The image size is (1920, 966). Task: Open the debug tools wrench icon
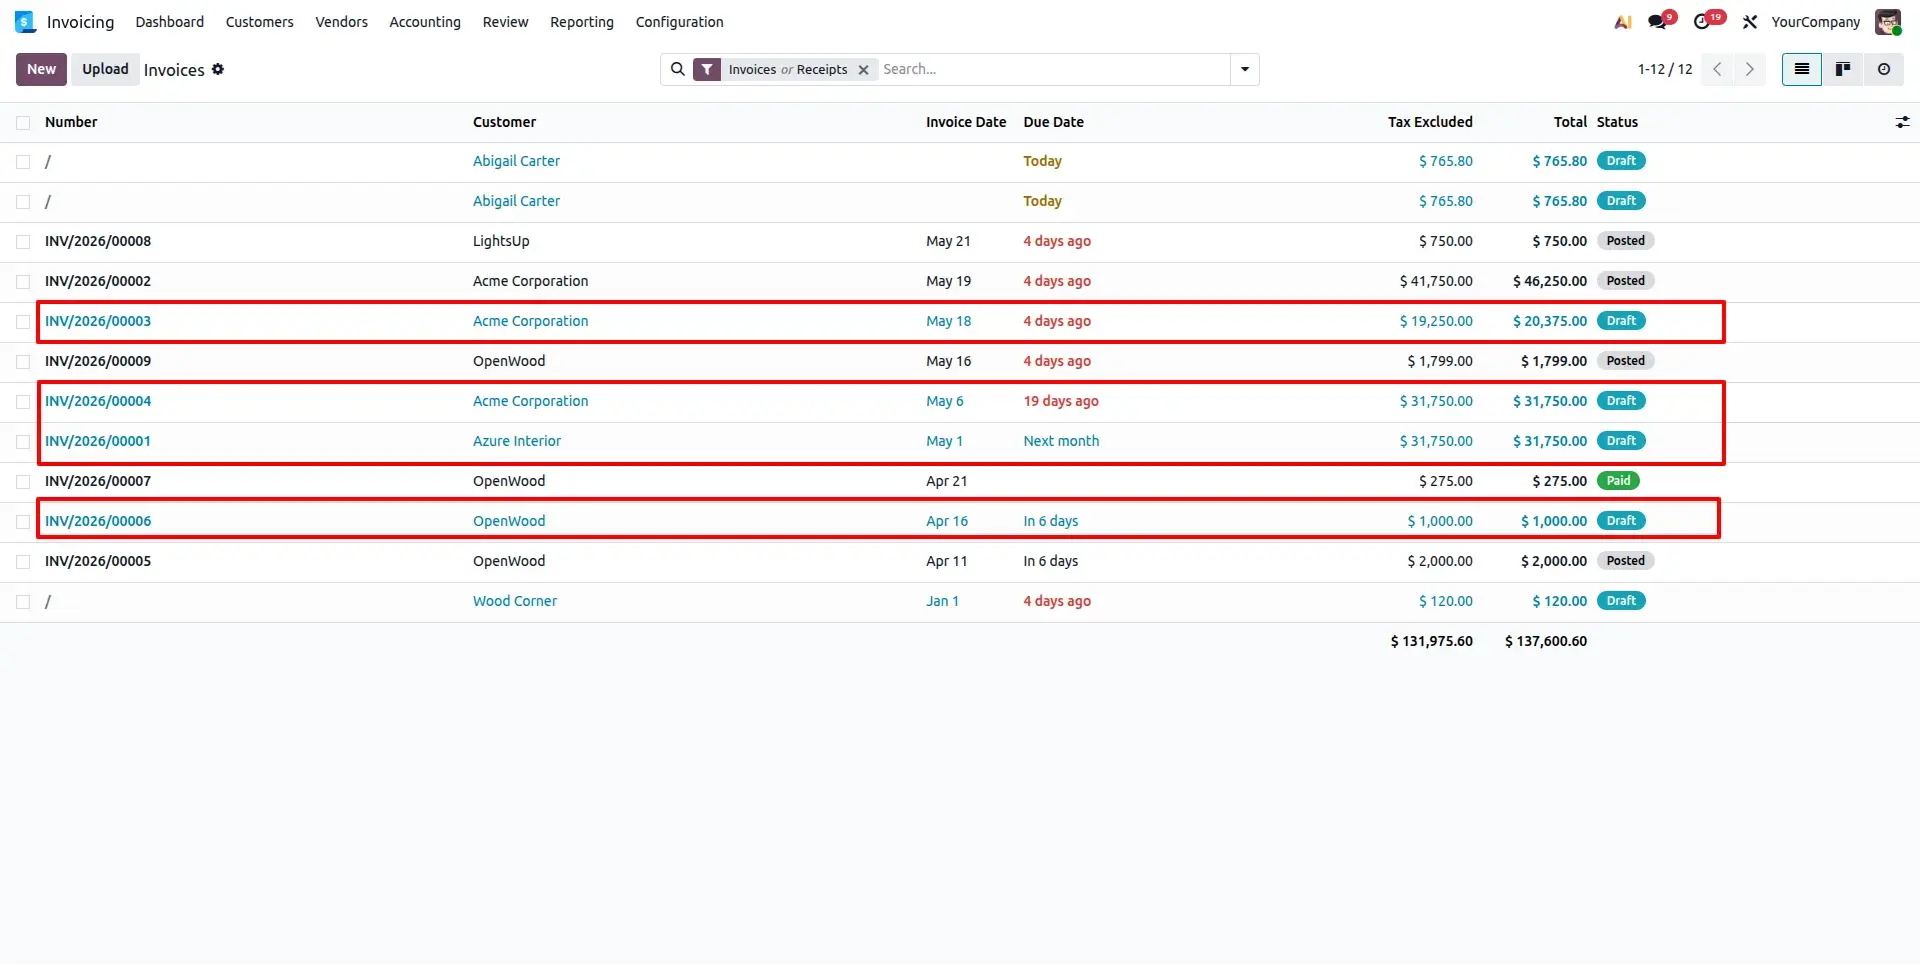[1750, 22]
